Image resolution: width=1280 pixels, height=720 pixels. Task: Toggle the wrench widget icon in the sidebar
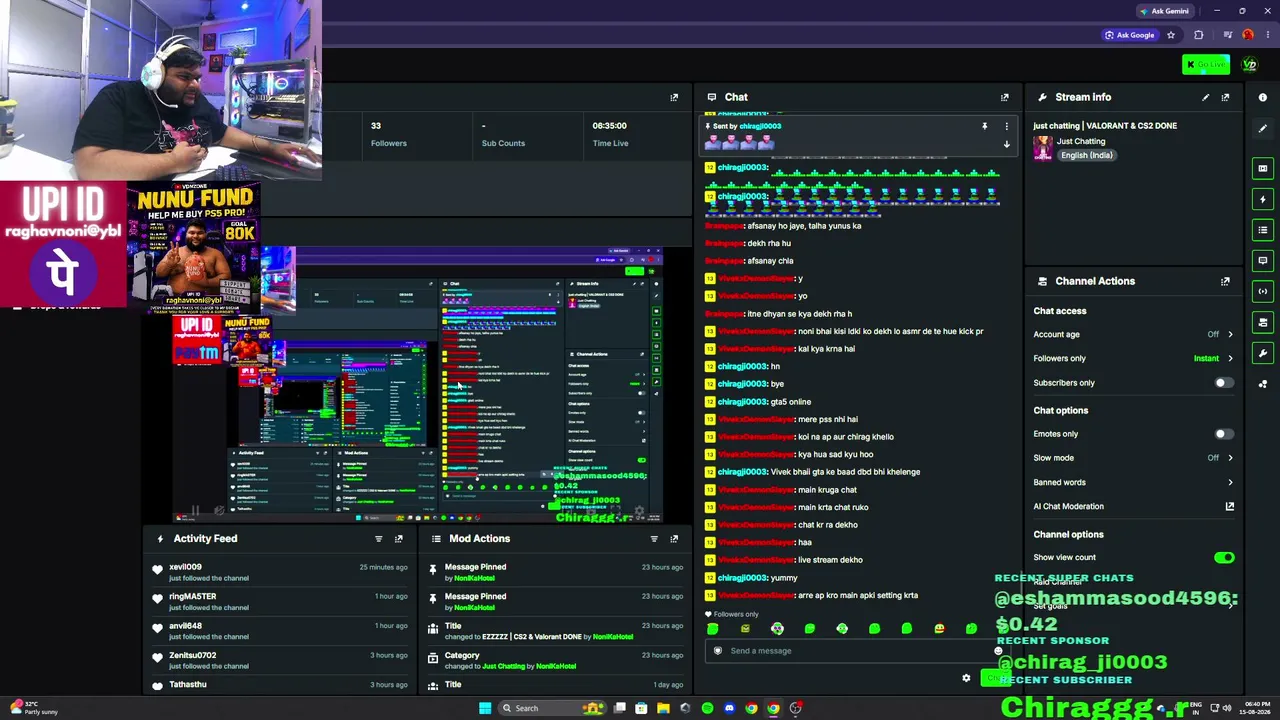click(1262, 352)
